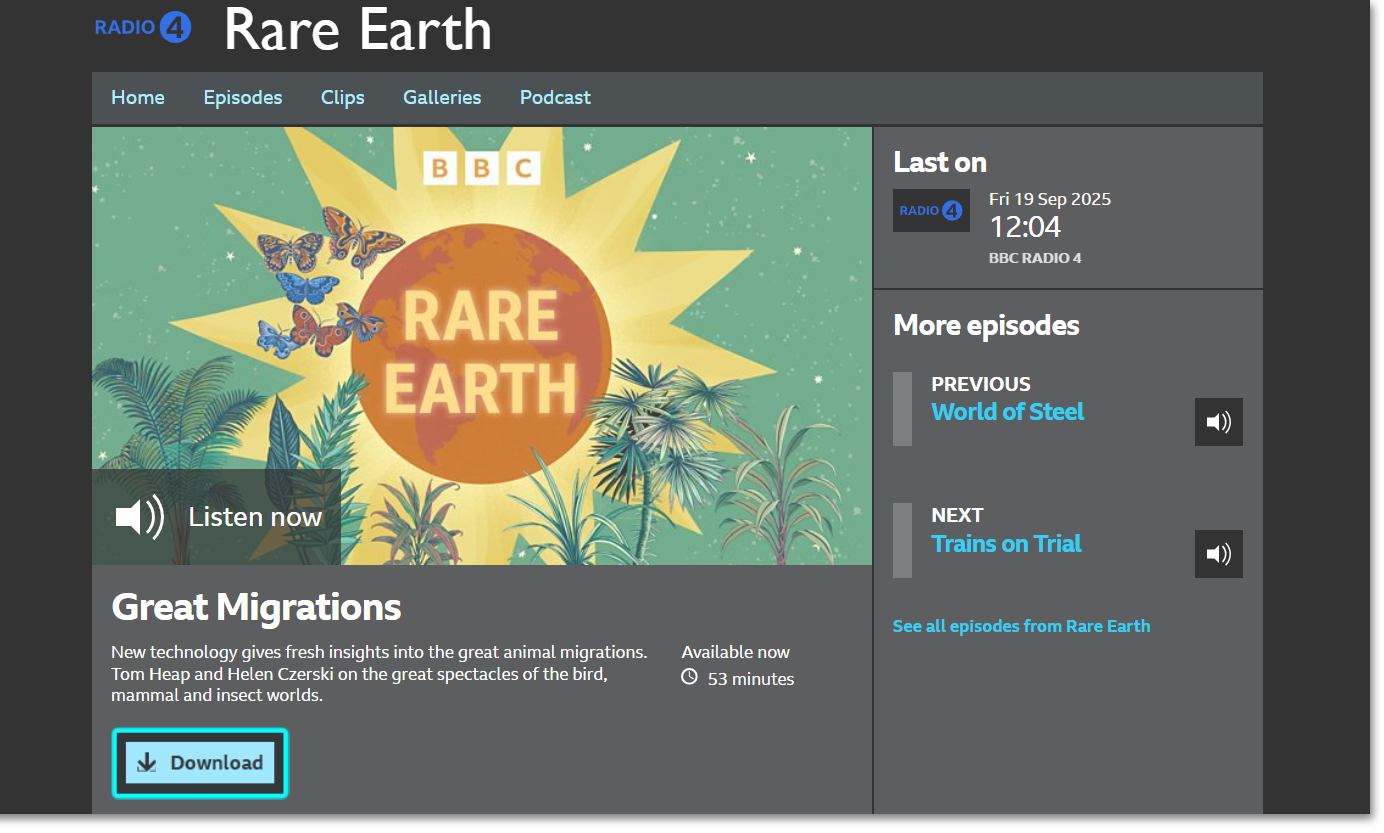Image resolution: width=1384 pixels, height=833 pixels.
Task: Click the Radio 4 logo in the Last on panel
Action: [x=930, y=210]
